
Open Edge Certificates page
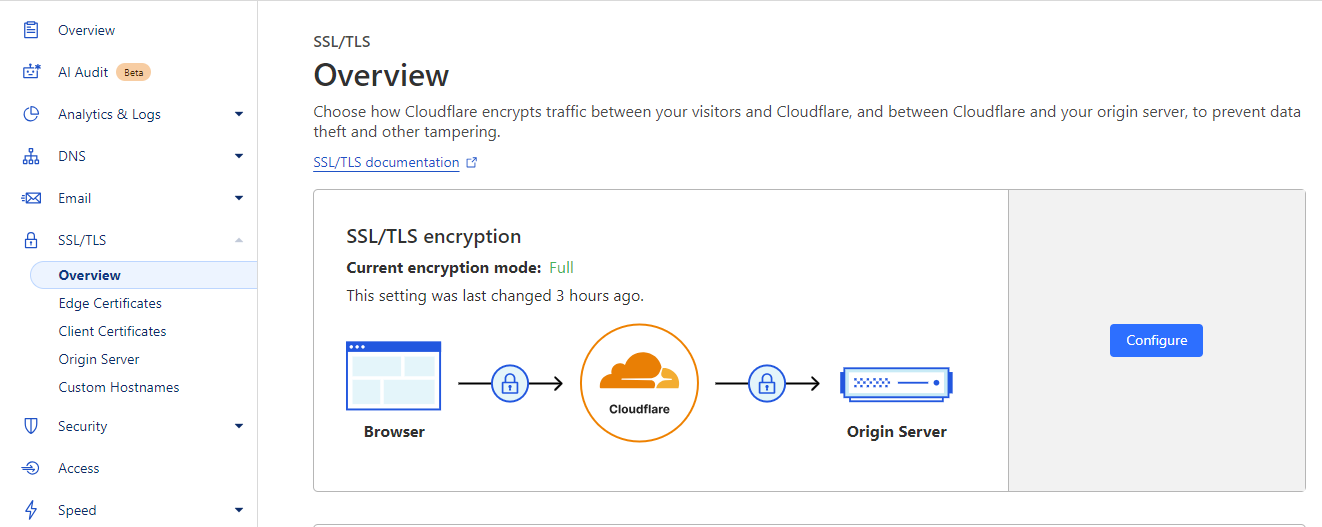click(x=110, y=303)
